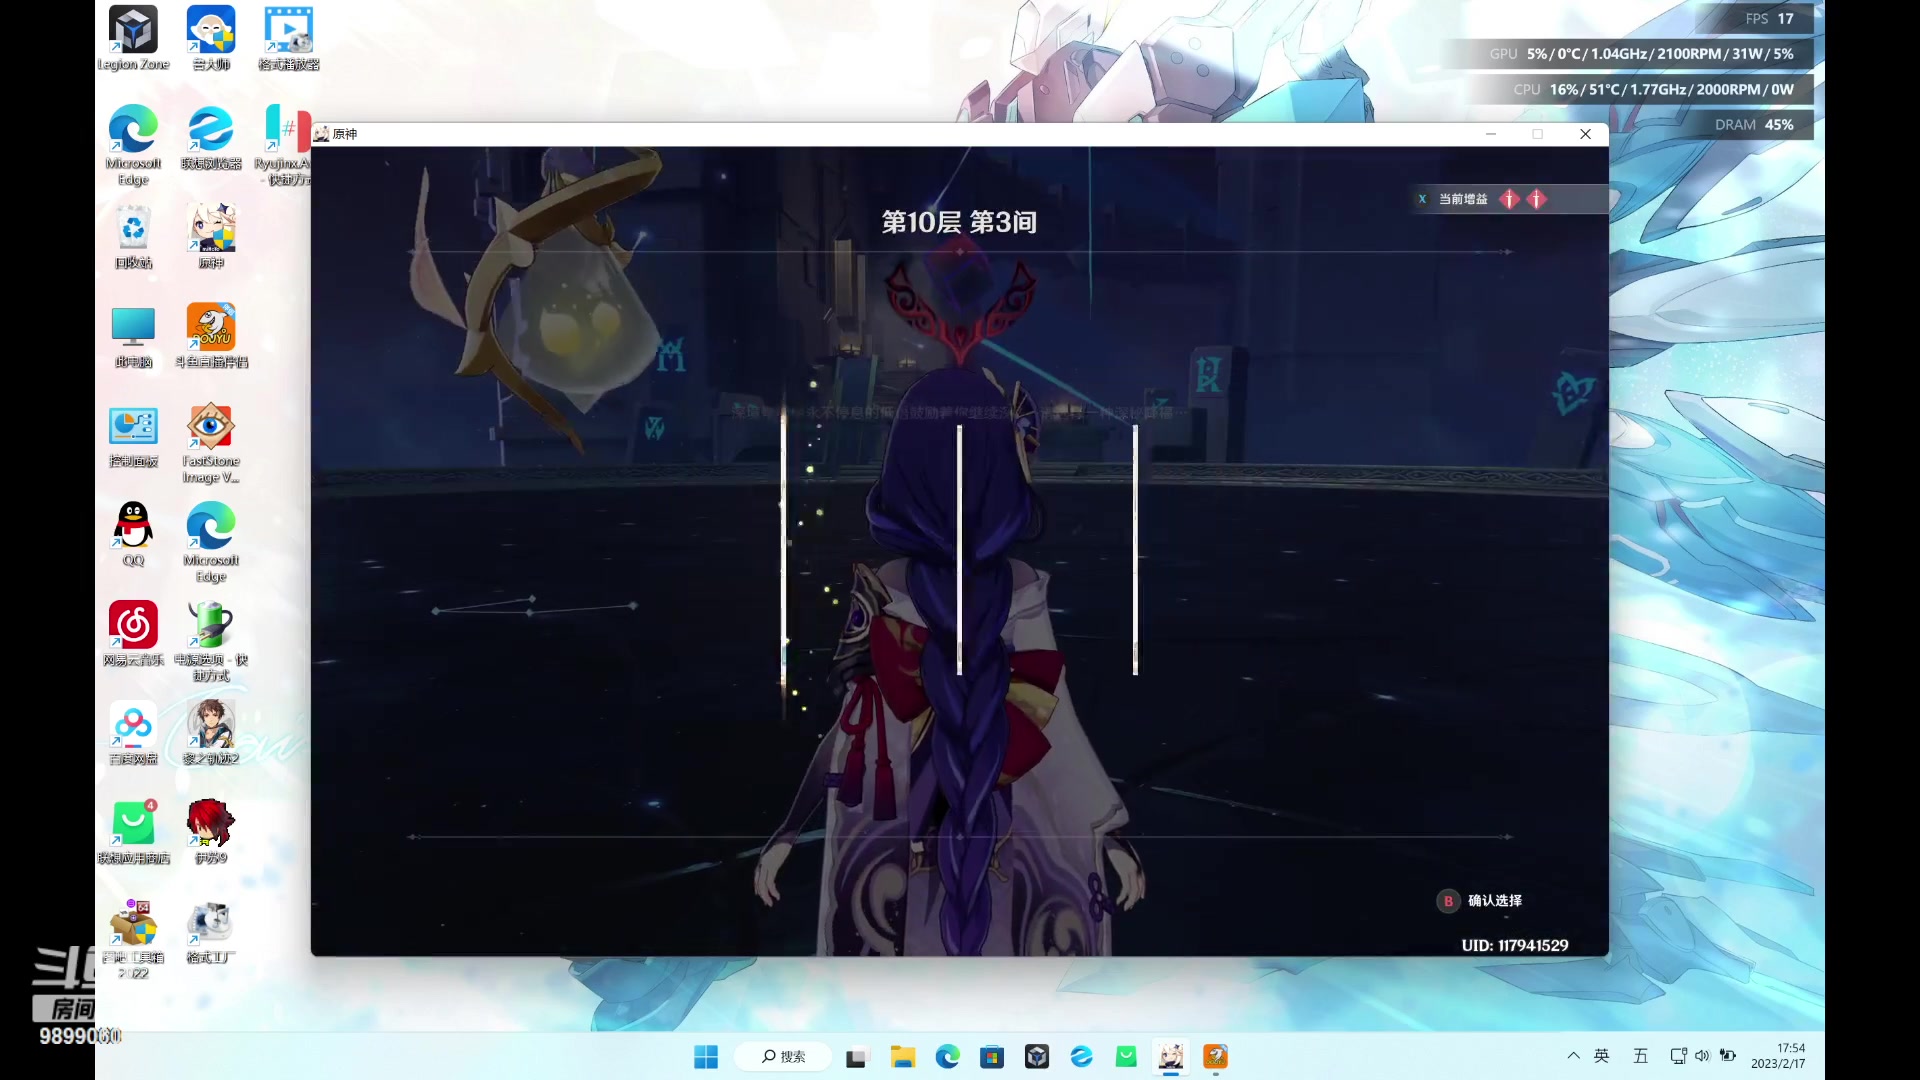Image resolution: width=1920 pixels, height=1080 pixels.
Task: Launch the 黎之轨迹2 game shortcut
Action: [211, 733]
